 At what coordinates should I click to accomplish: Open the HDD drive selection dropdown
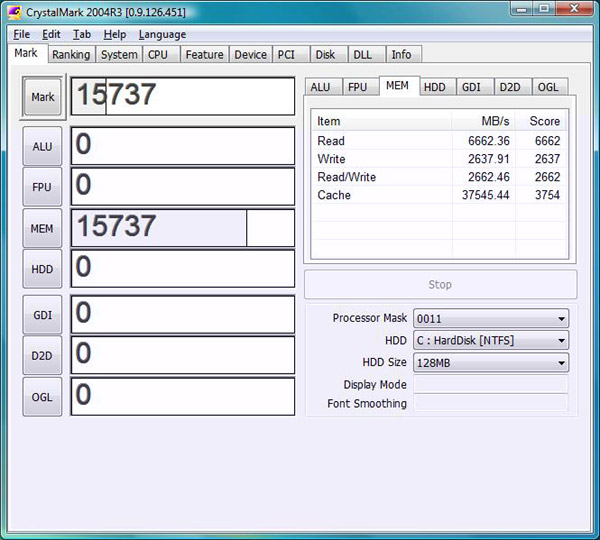click(491, 341)
